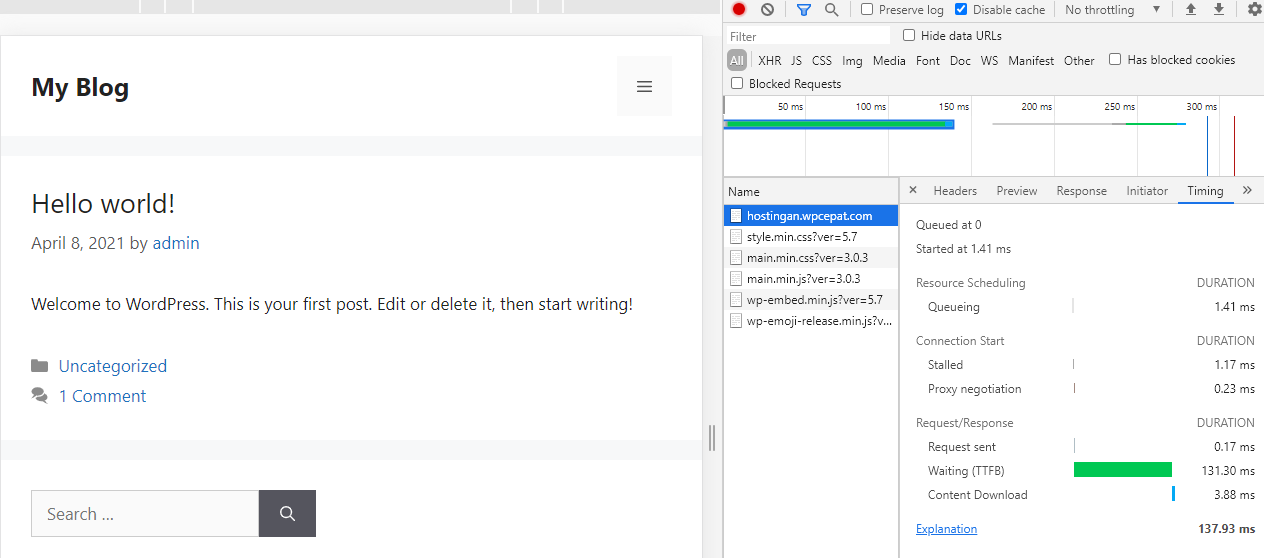
Task: Close the request details pane
Action: 912,190
